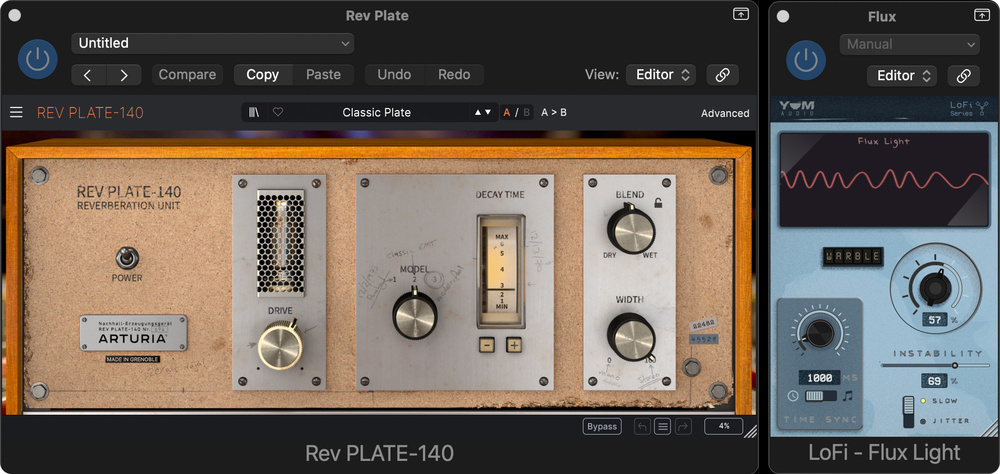Open the Untitled preset dropdown
This screenshot has height=474, width=1000.
click(213, 43)
